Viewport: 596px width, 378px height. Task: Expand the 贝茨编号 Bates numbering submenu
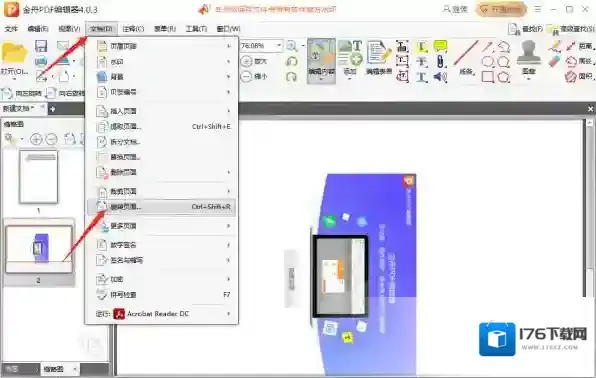[x=162, y=92]
